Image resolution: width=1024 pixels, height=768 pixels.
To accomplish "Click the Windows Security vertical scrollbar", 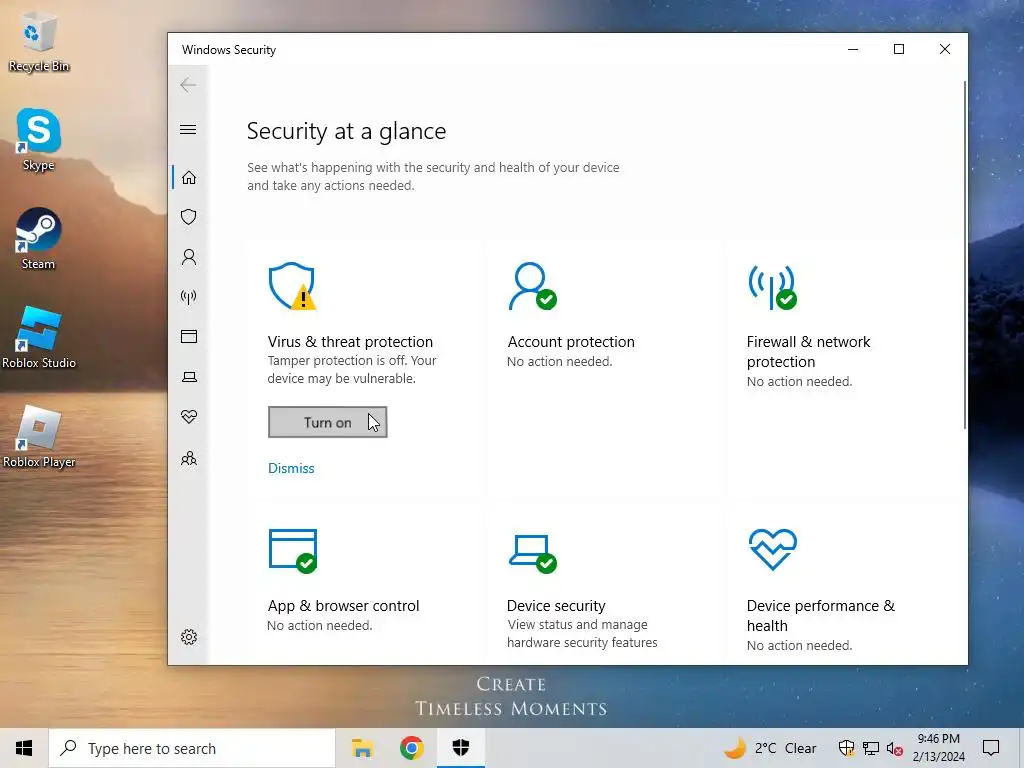I will 965,255.
